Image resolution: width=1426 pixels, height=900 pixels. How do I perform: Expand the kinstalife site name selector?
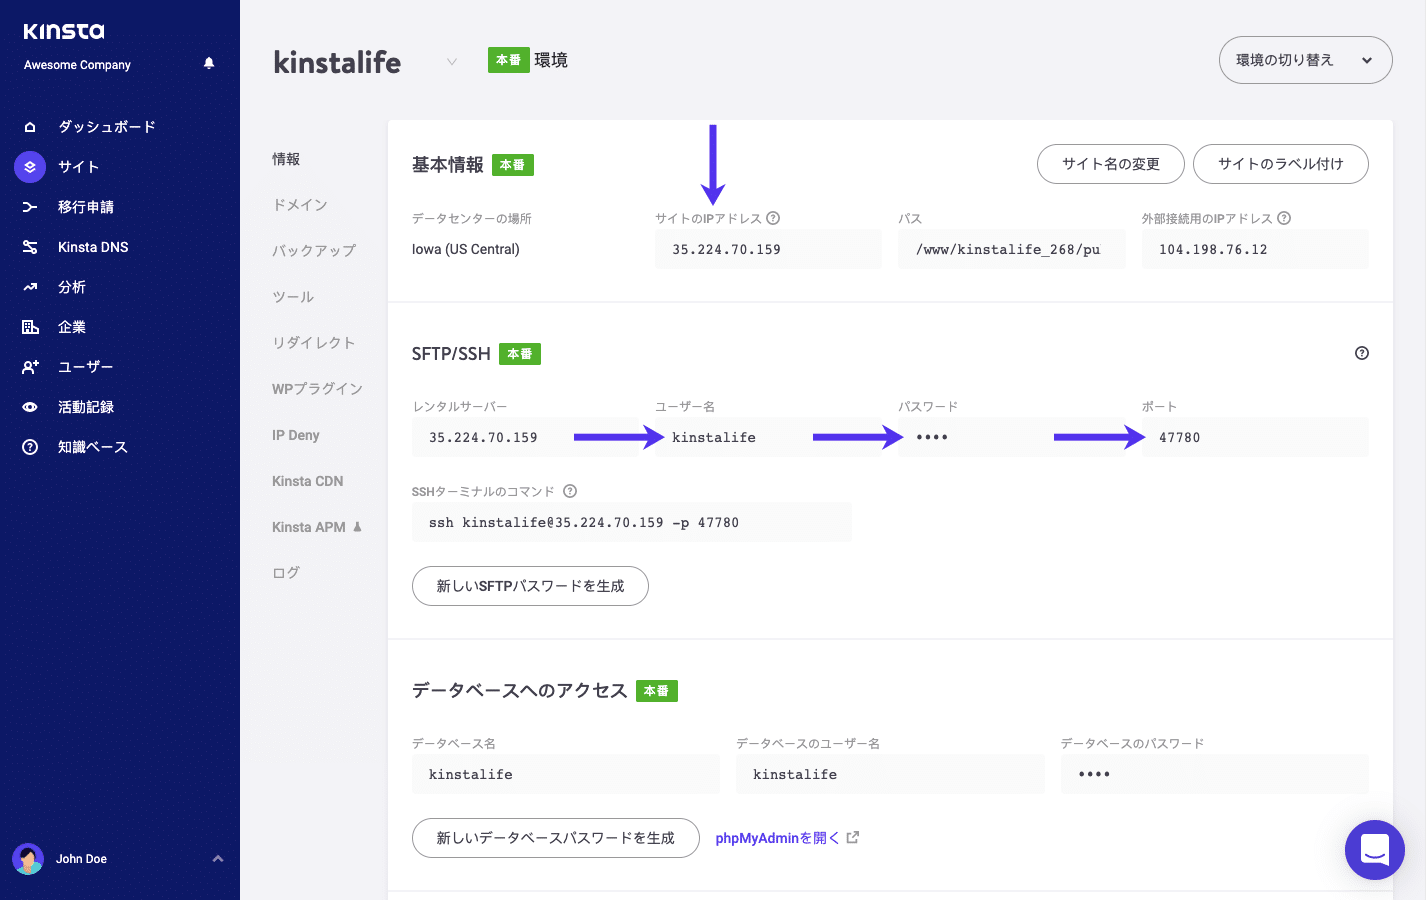pos(452,61)
